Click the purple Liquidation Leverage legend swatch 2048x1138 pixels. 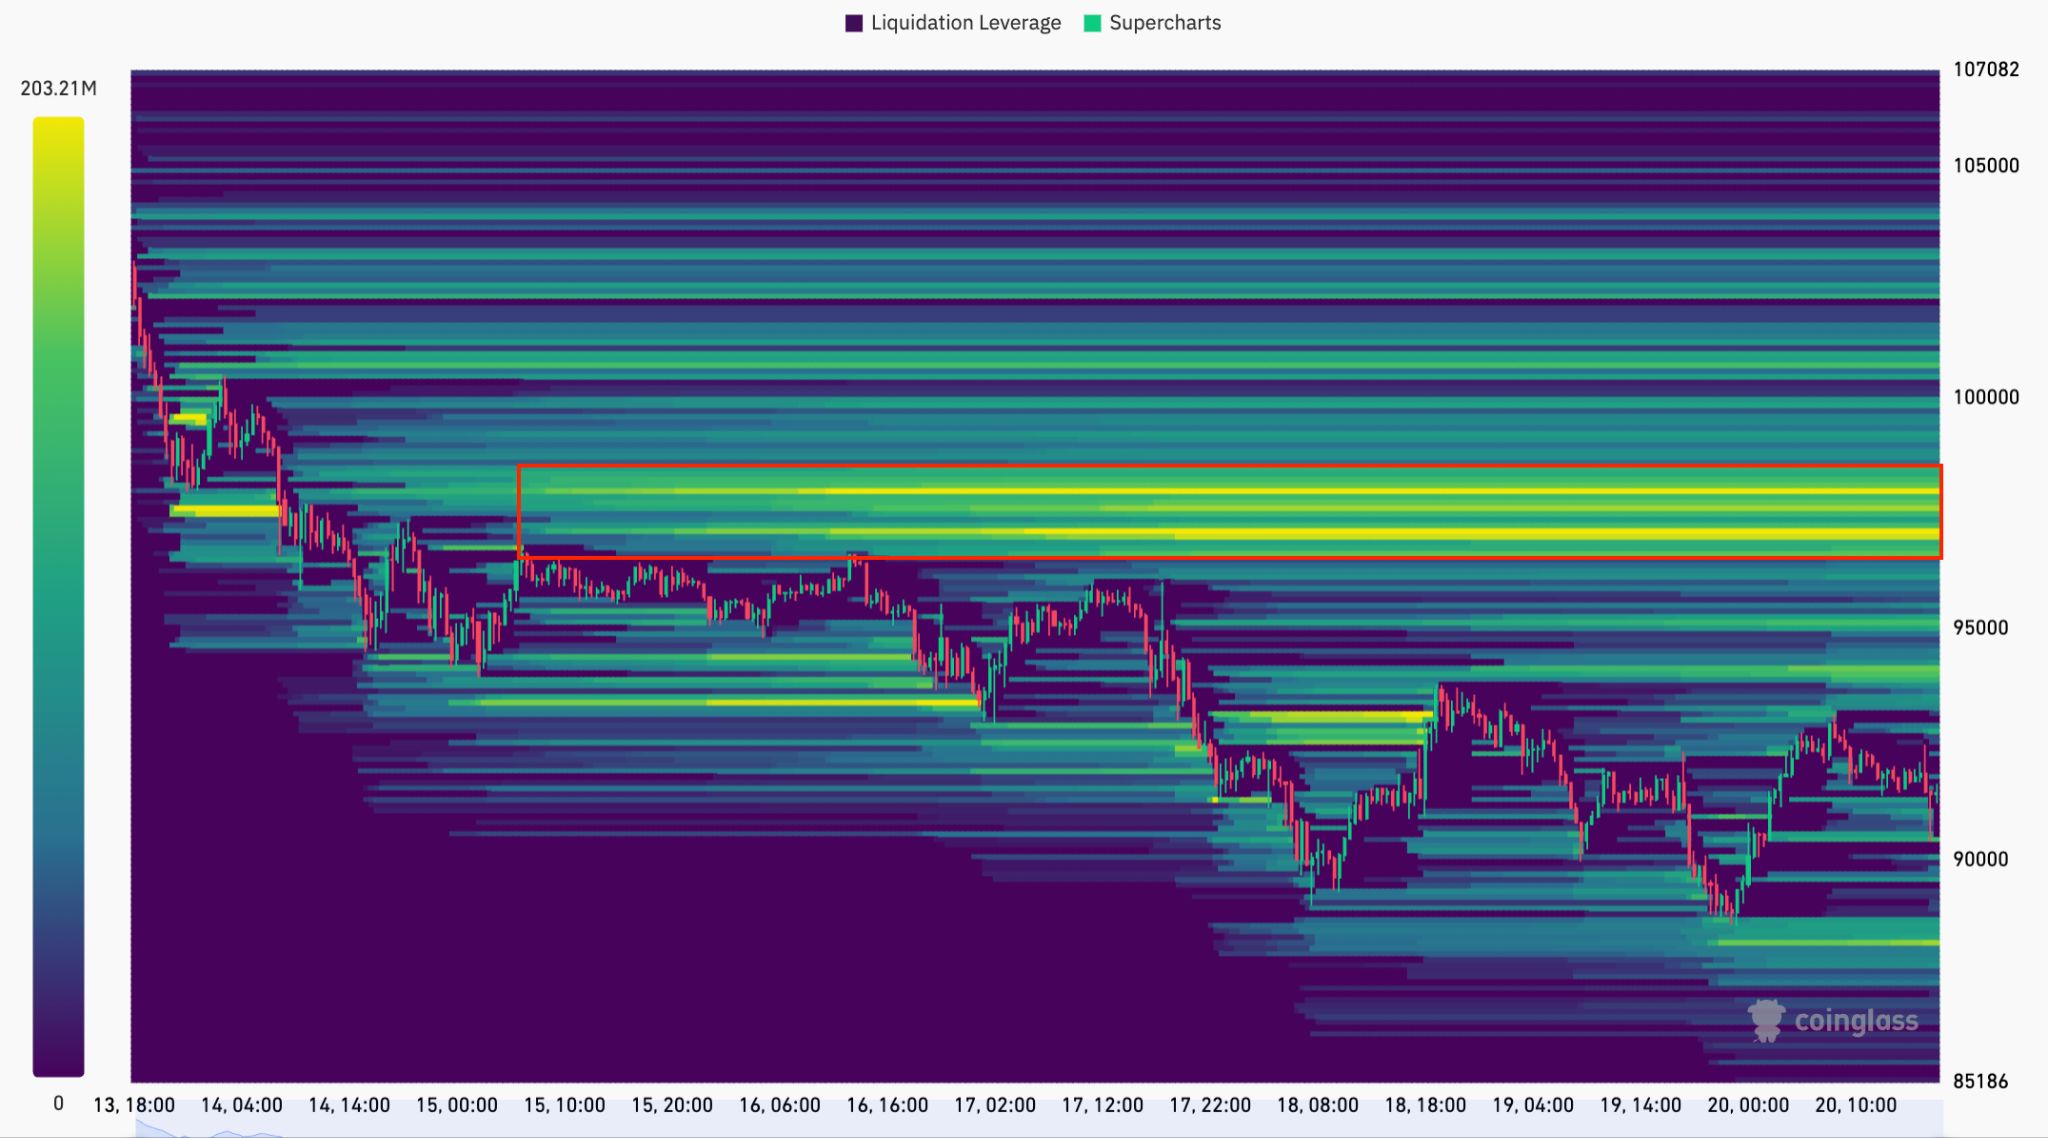854,23
